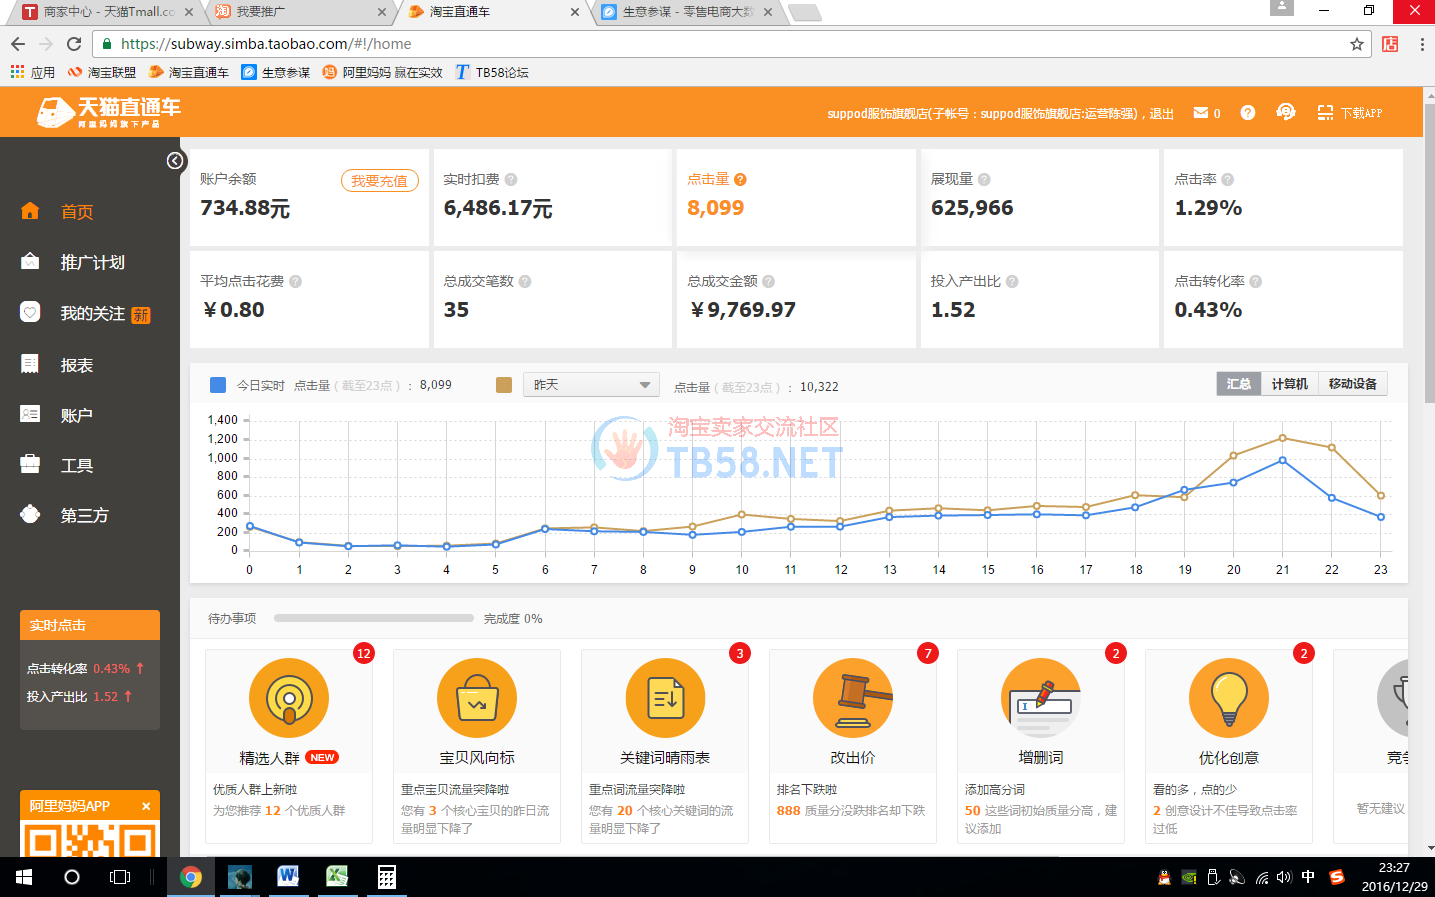1435x897 pixels.
Task: Go to 报表 in the sidebar
Action: 76,365
